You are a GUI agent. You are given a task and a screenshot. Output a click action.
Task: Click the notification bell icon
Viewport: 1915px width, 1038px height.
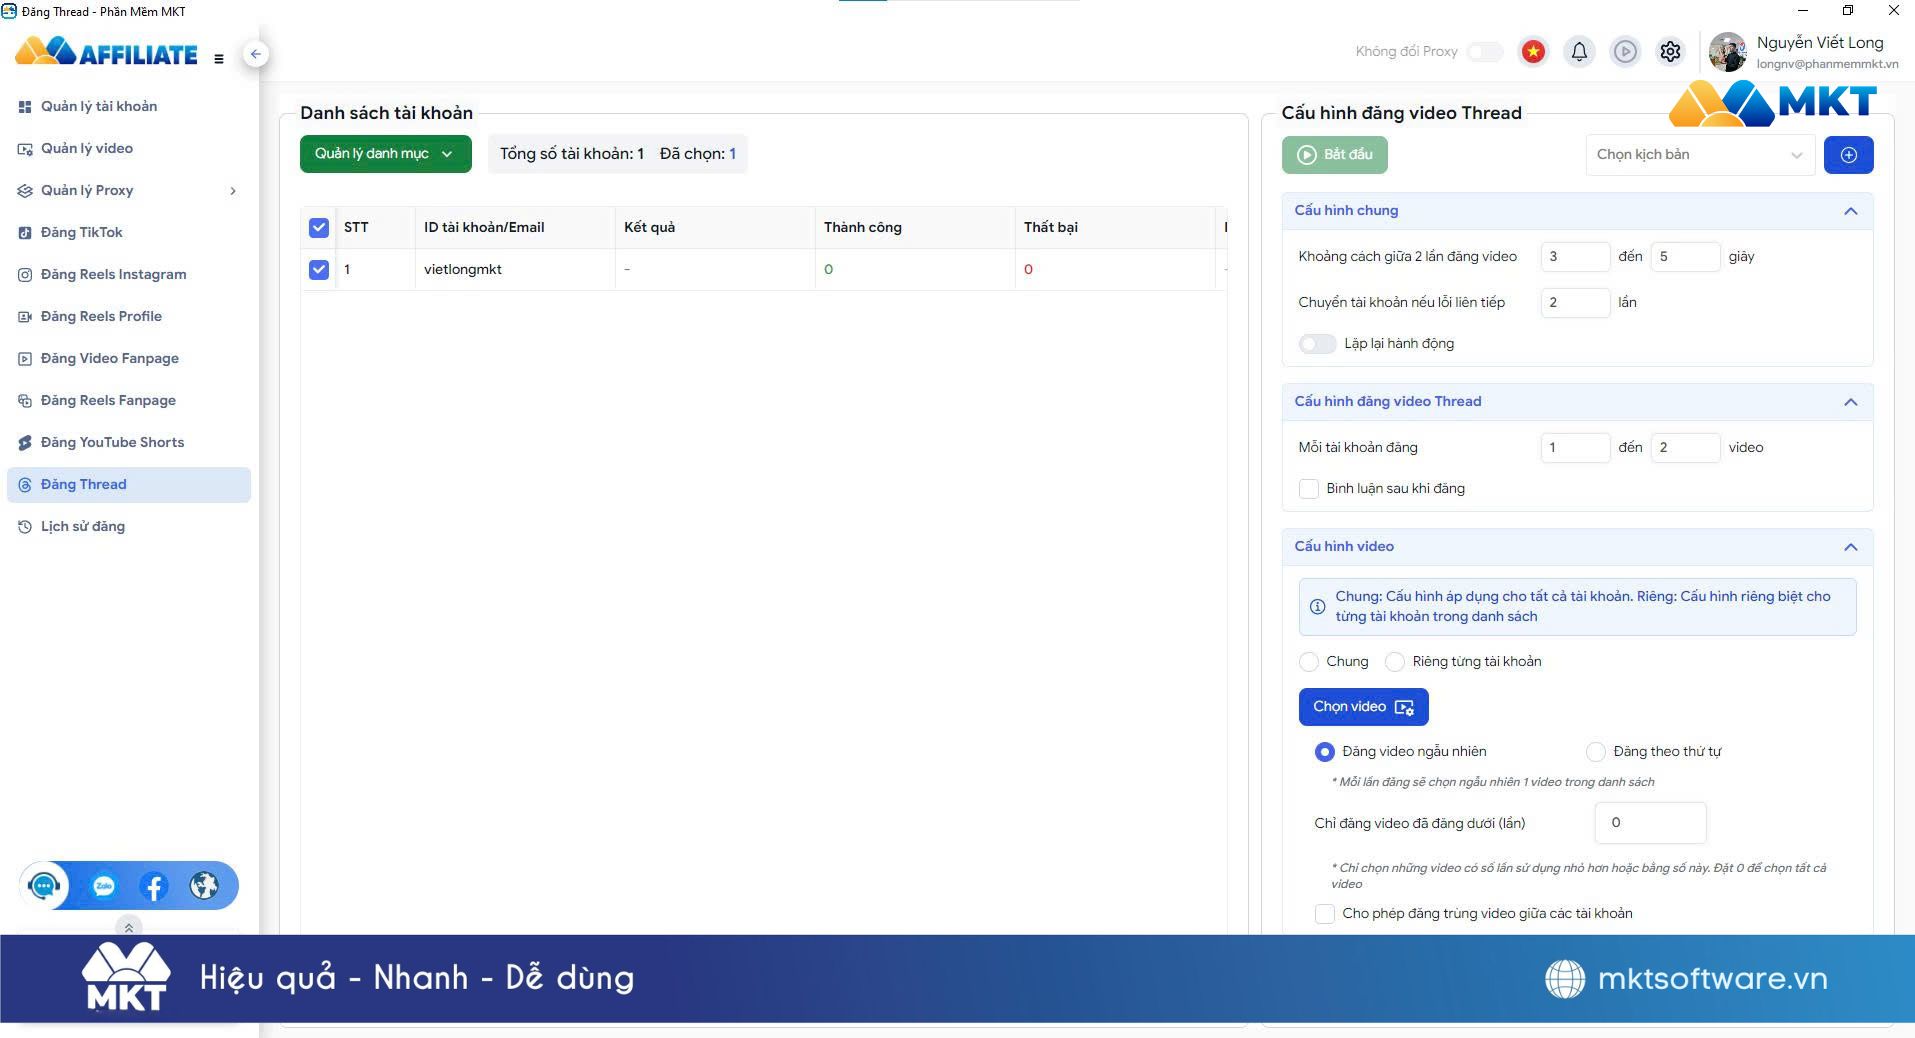pos(1579,52)
